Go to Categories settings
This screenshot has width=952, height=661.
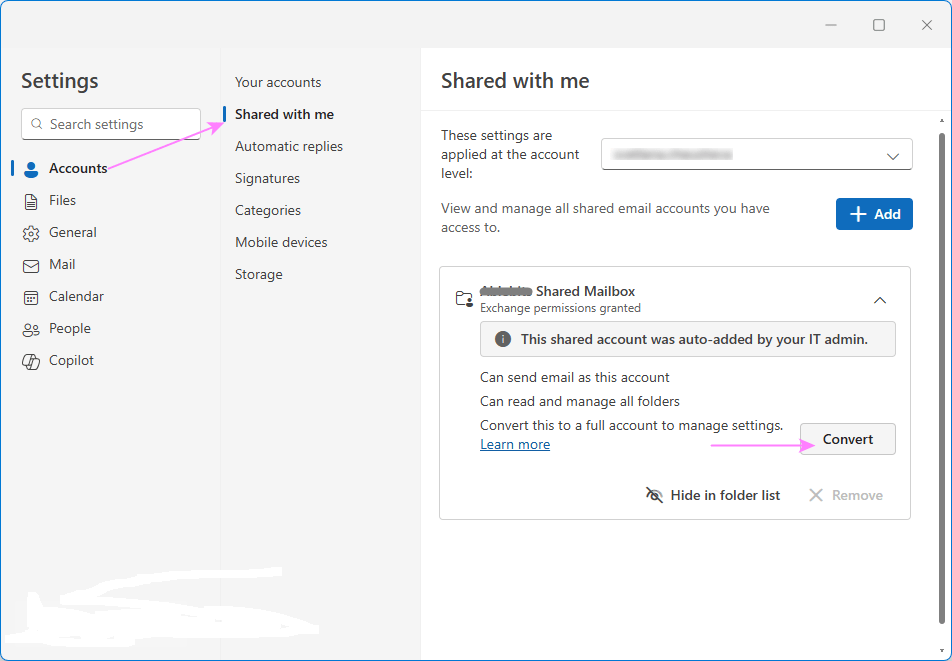coord(268,211)
